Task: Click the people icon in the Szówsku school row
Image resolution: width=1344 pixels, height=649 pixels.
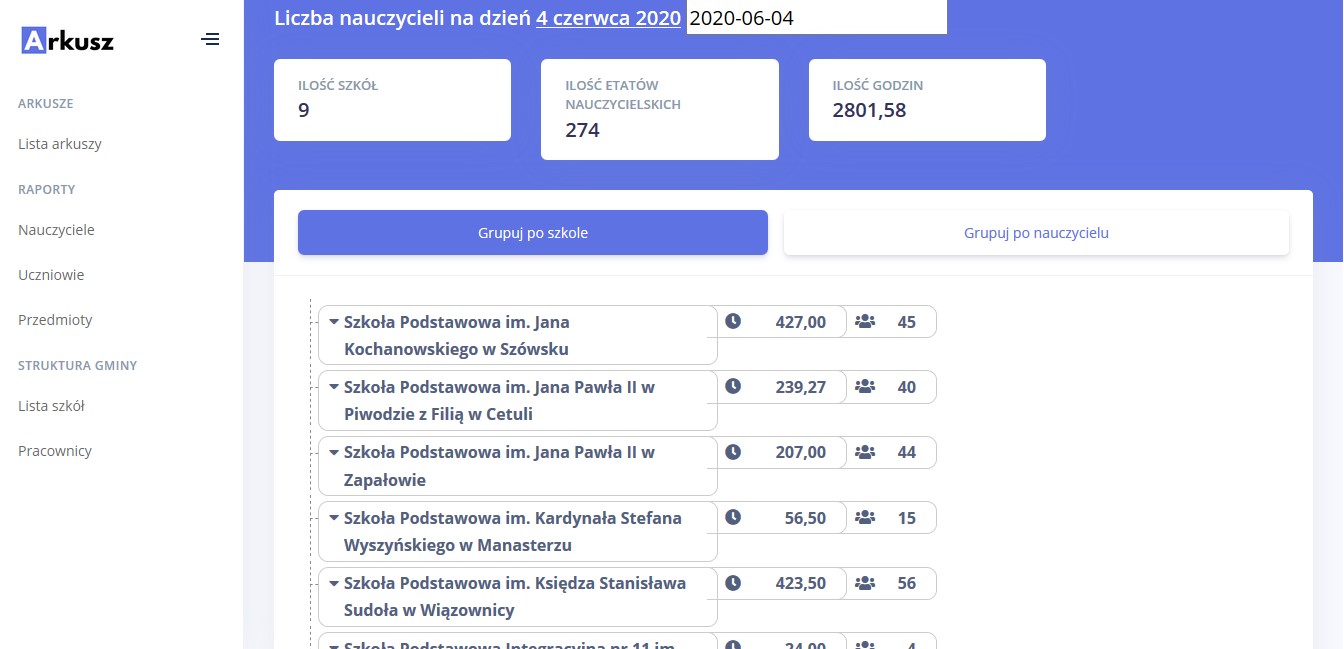Action: (x=866, y=322)
